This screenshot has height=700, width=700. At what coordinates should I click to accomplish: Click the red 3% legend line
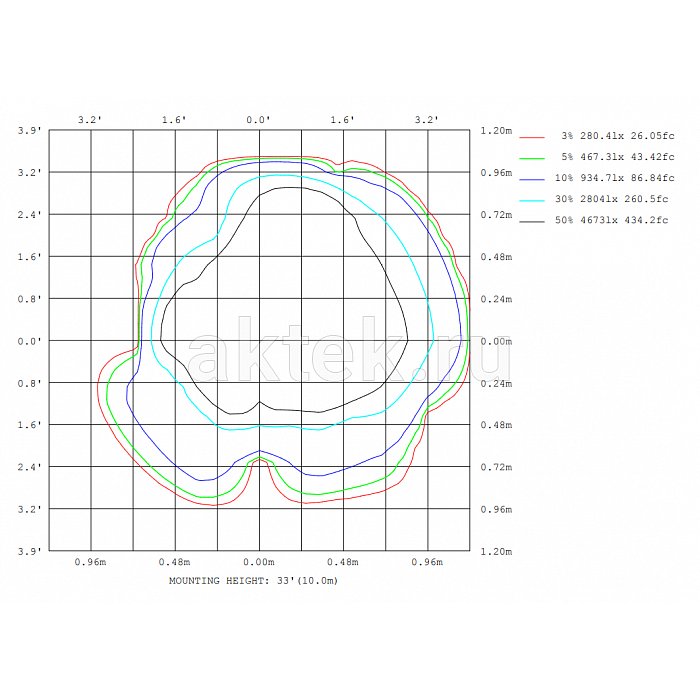click(x=532, y=138)
